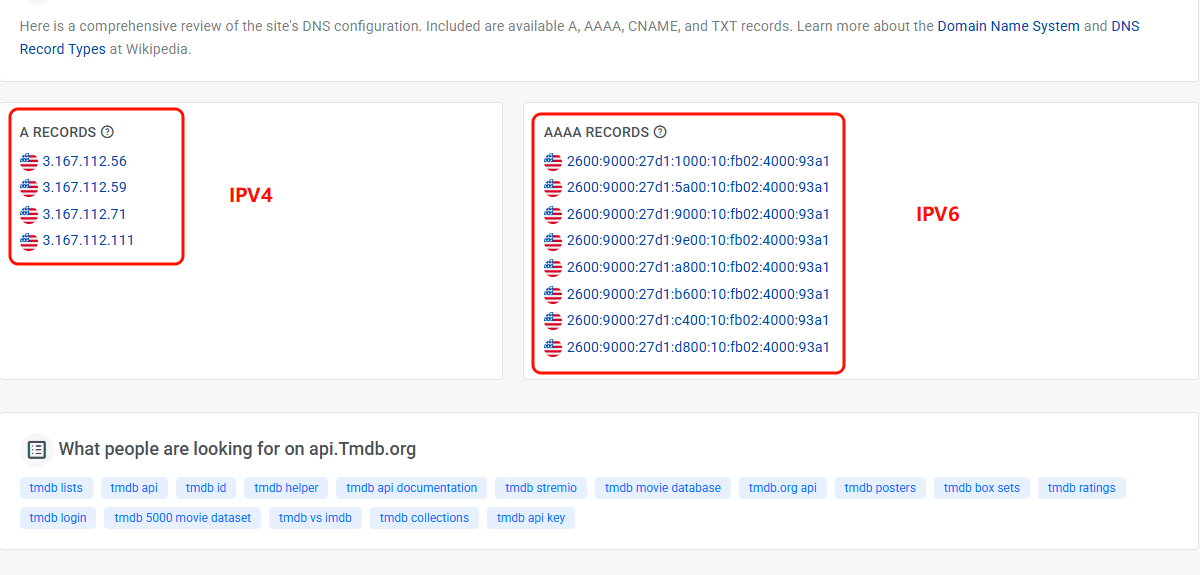Viewport: 1200px width, 575px height.
Task: Click the 'tmdb movie database' tag
Action: tap(662, 488)
